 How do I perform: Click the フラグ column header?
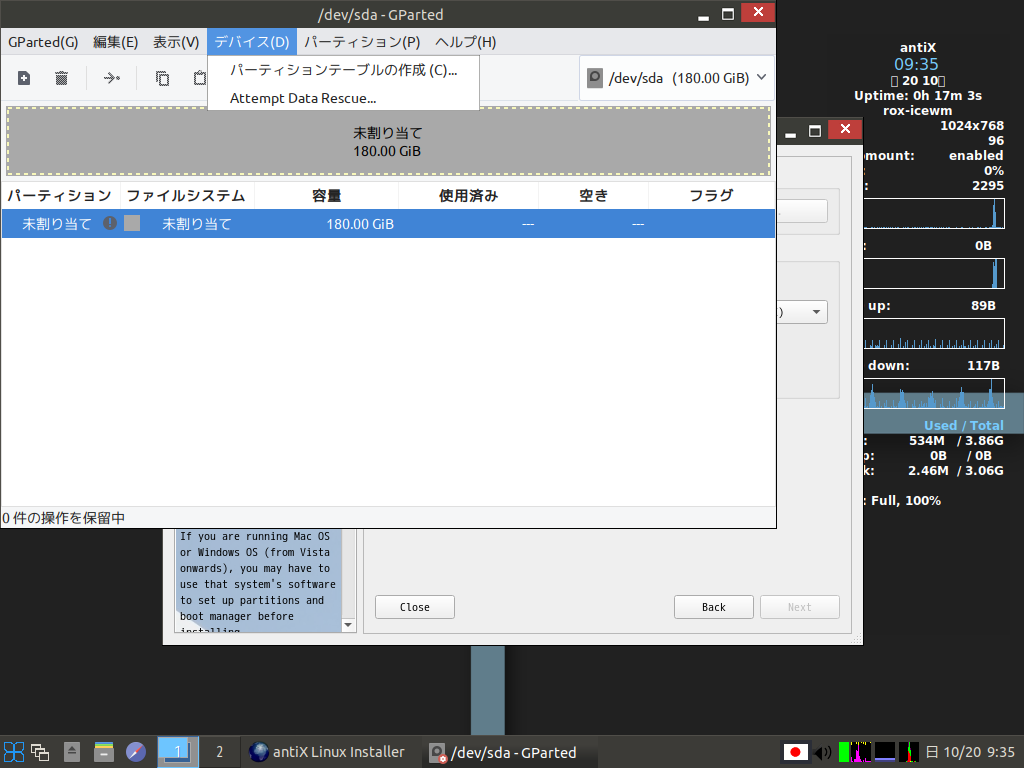[x=712, y=195]
